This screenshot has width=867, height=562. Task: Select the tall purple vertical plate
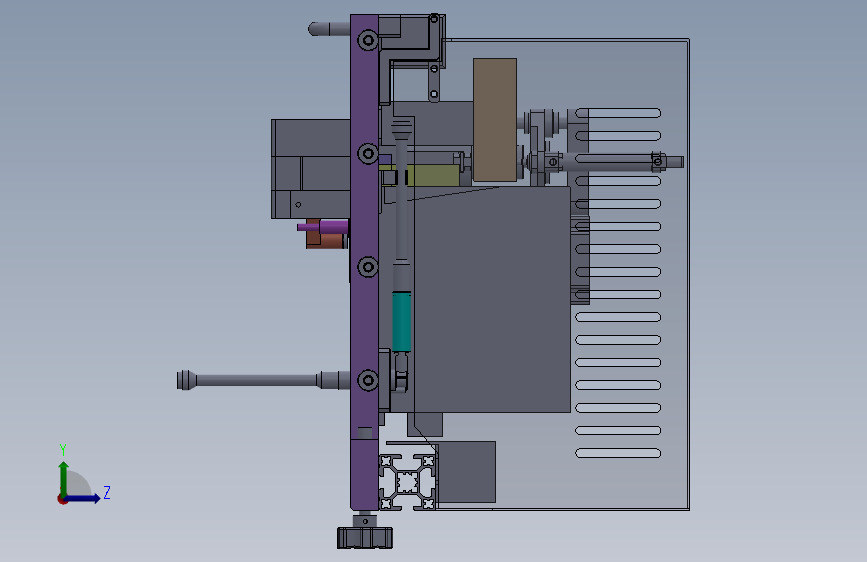point(364,262)
